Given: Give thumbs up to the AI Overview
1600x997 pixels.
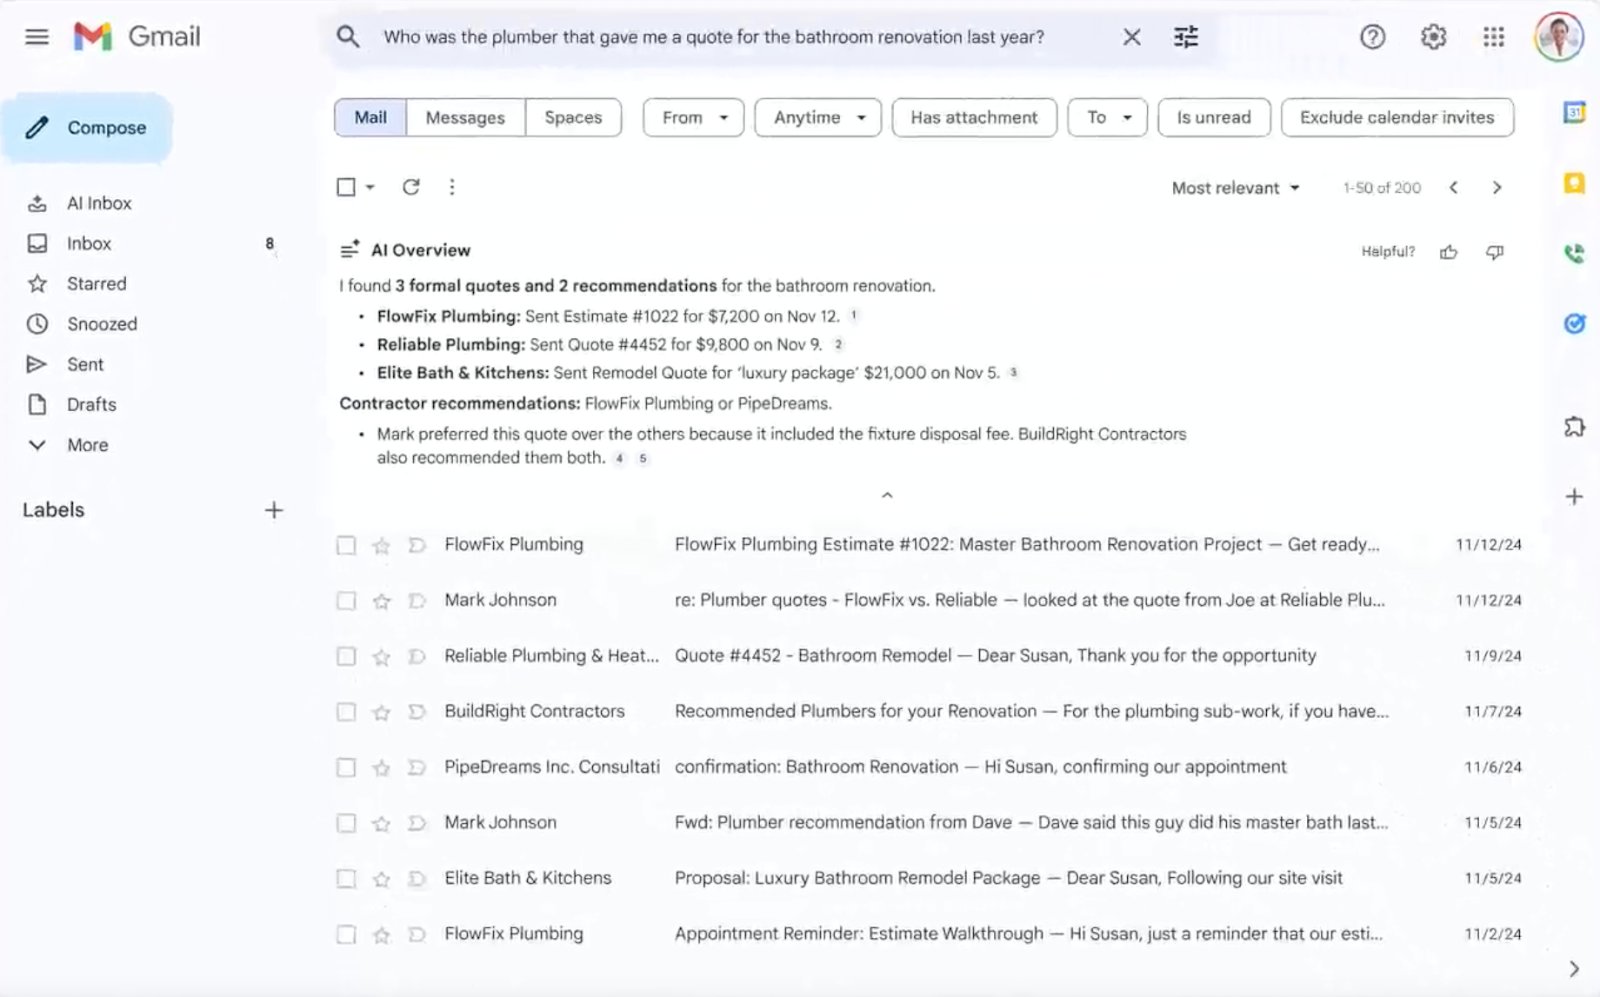Looking at the screenshot, I should coord(1449,252).
